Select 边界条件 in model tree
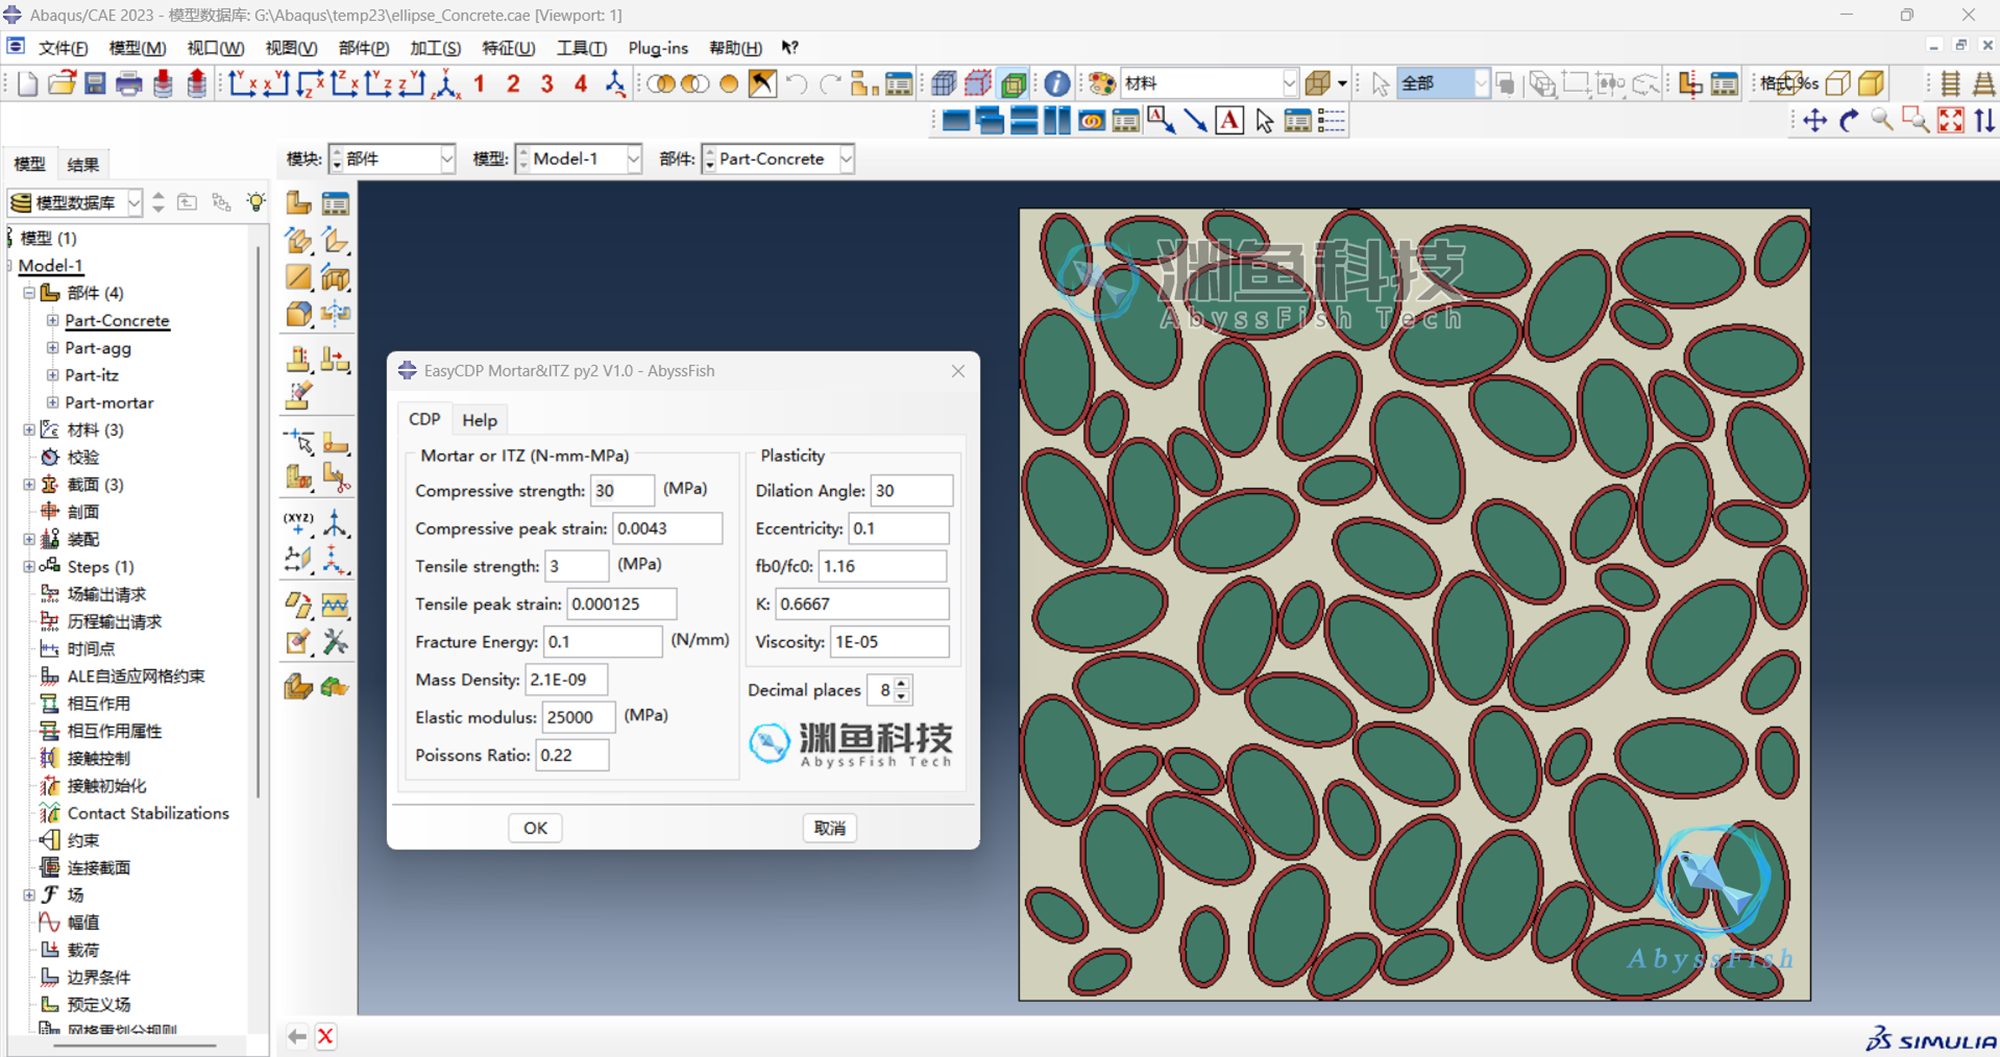Viewport: 2000px width, 1057px height. [x=98, y=977]
